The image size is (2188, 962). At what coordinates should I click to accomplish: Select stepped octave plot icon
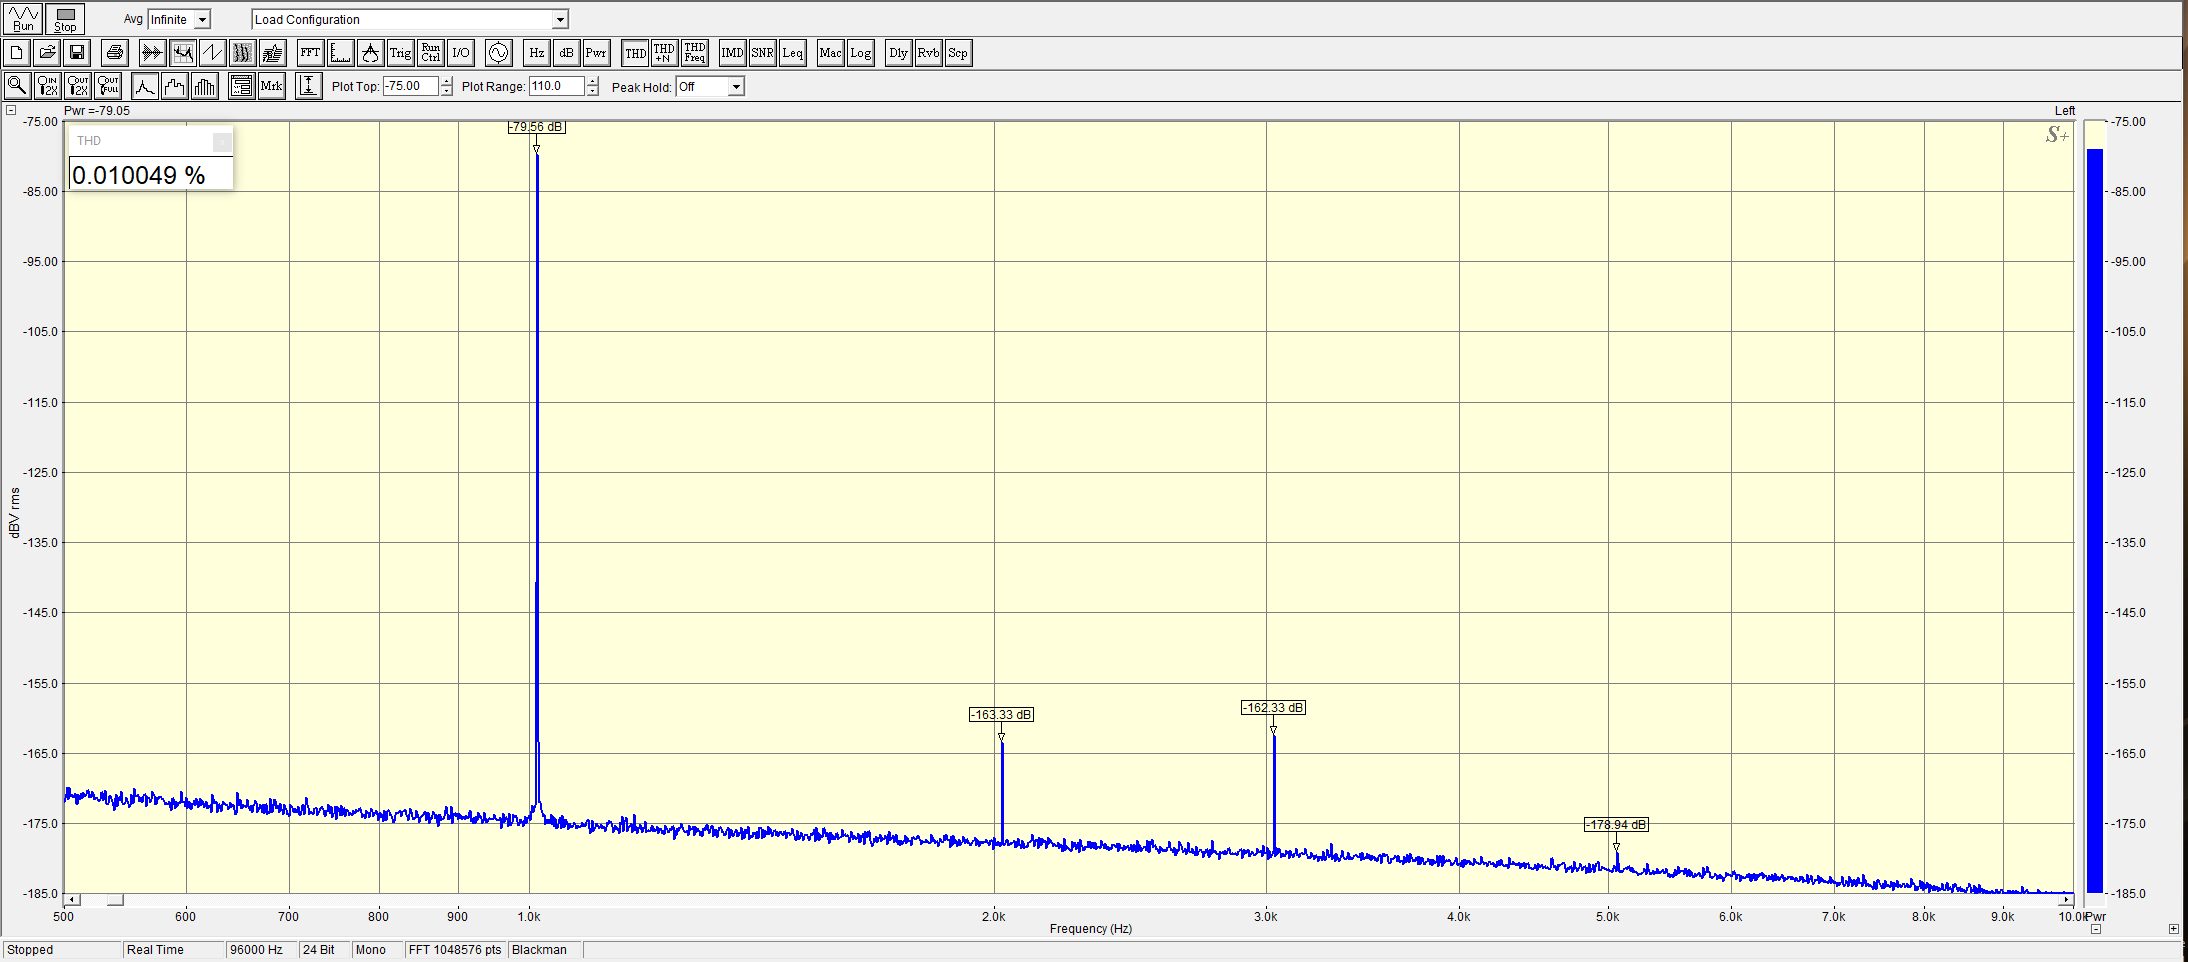[175, 86]
